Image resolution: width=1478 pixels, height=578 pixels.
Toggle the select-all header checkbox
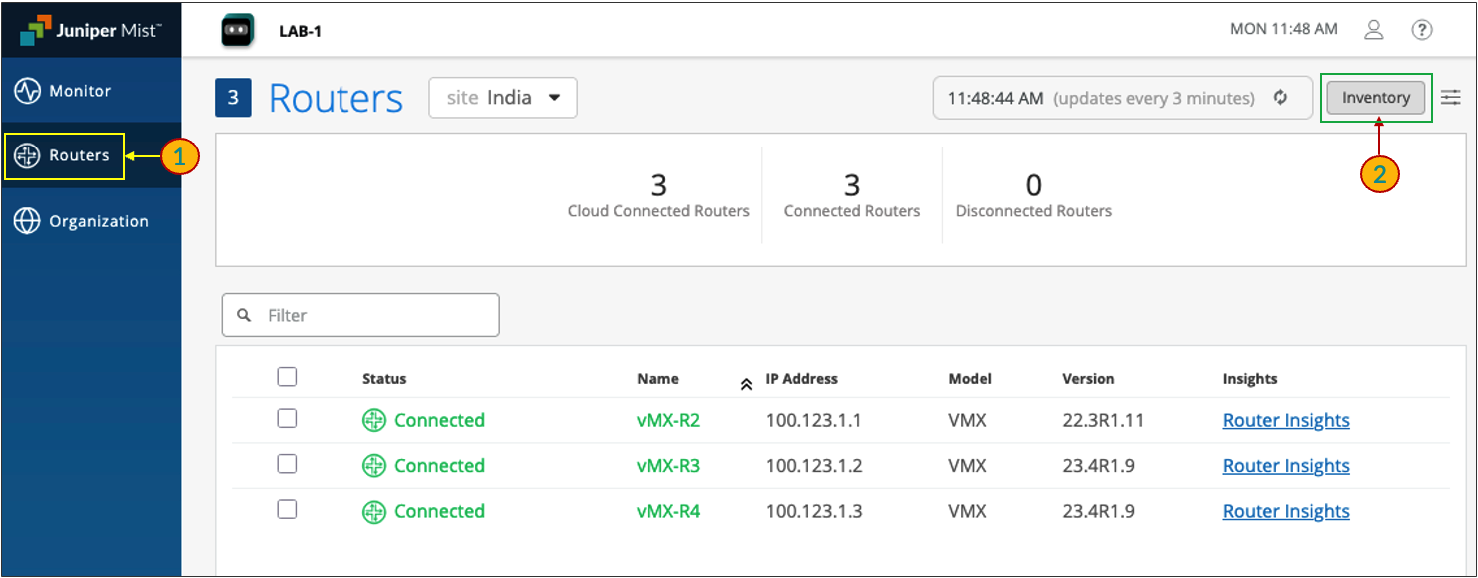tap(287, 377)
